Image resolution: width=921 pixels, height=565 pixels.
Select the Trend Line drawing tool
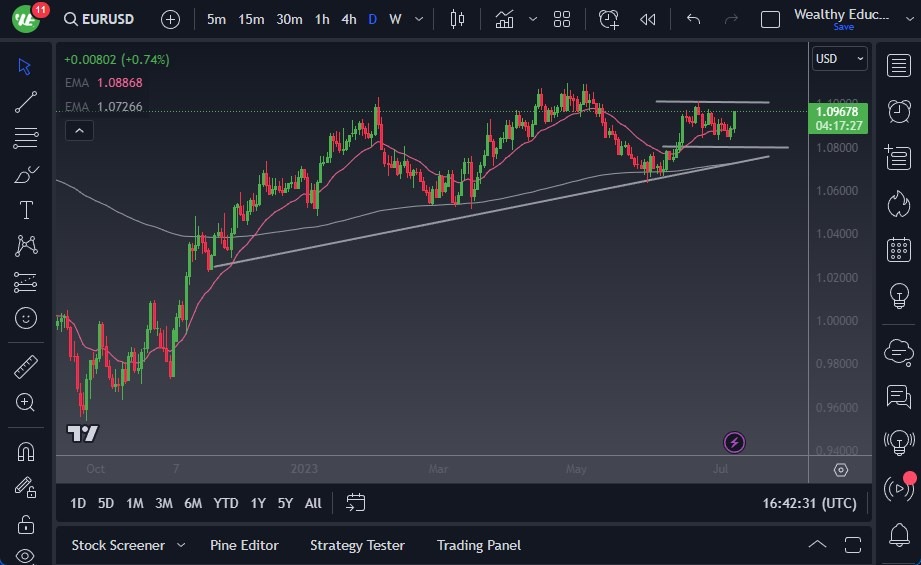26,102
